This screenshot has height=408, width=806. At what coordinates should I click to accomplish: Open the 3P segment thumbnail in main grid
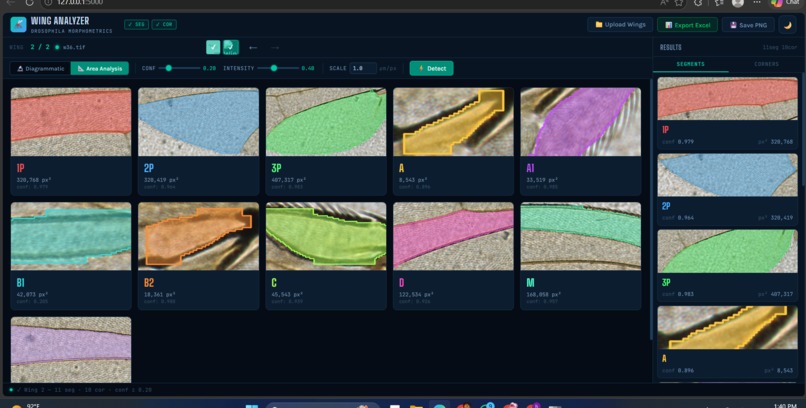326,122
